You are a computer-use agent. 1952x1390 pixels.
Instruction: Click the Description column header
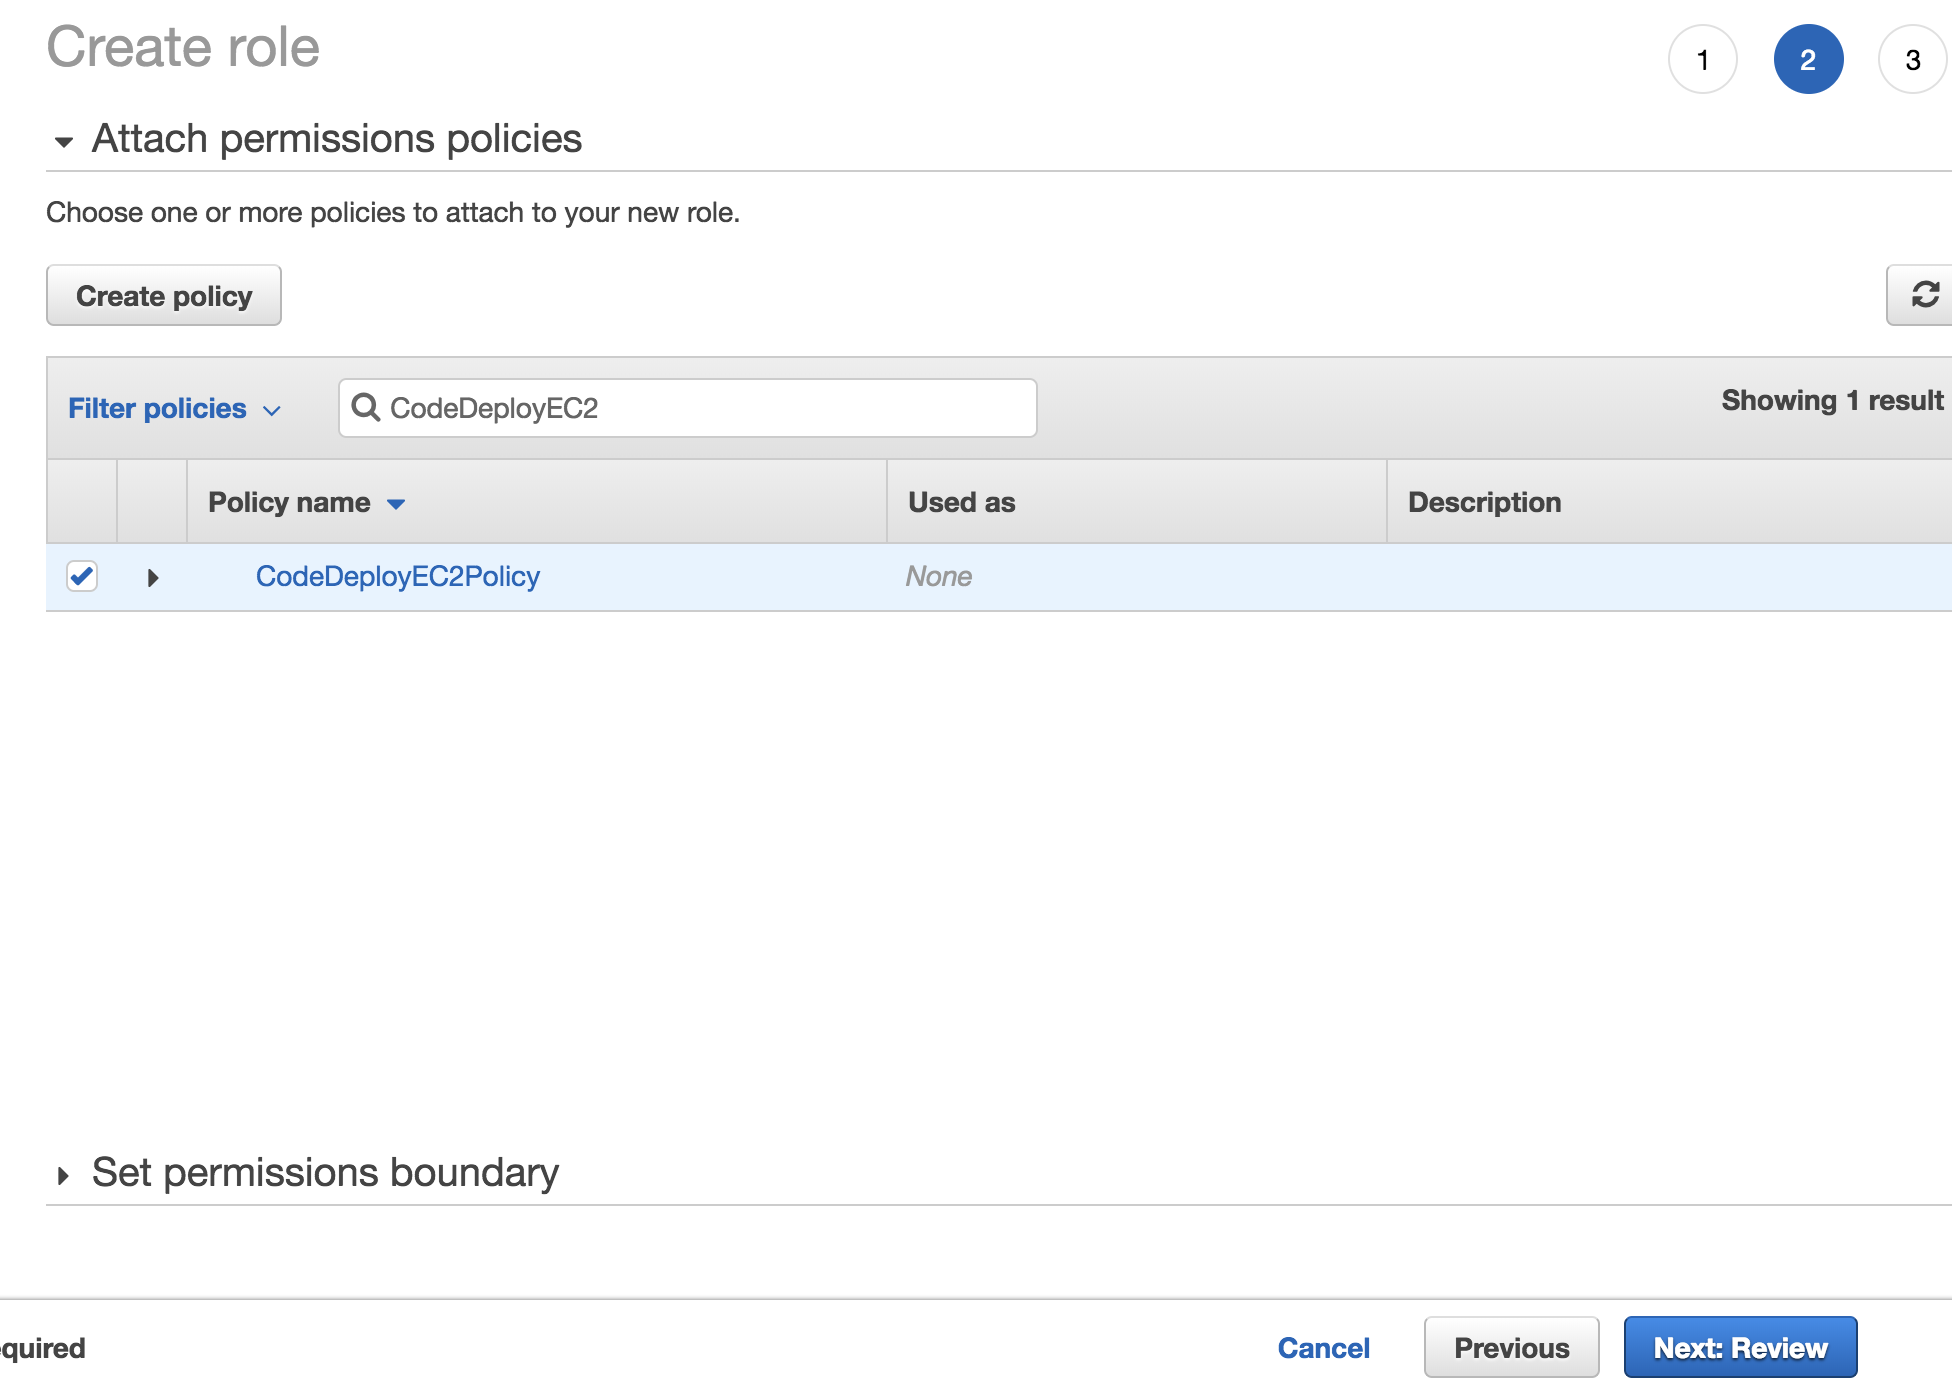click(1484, 502)
